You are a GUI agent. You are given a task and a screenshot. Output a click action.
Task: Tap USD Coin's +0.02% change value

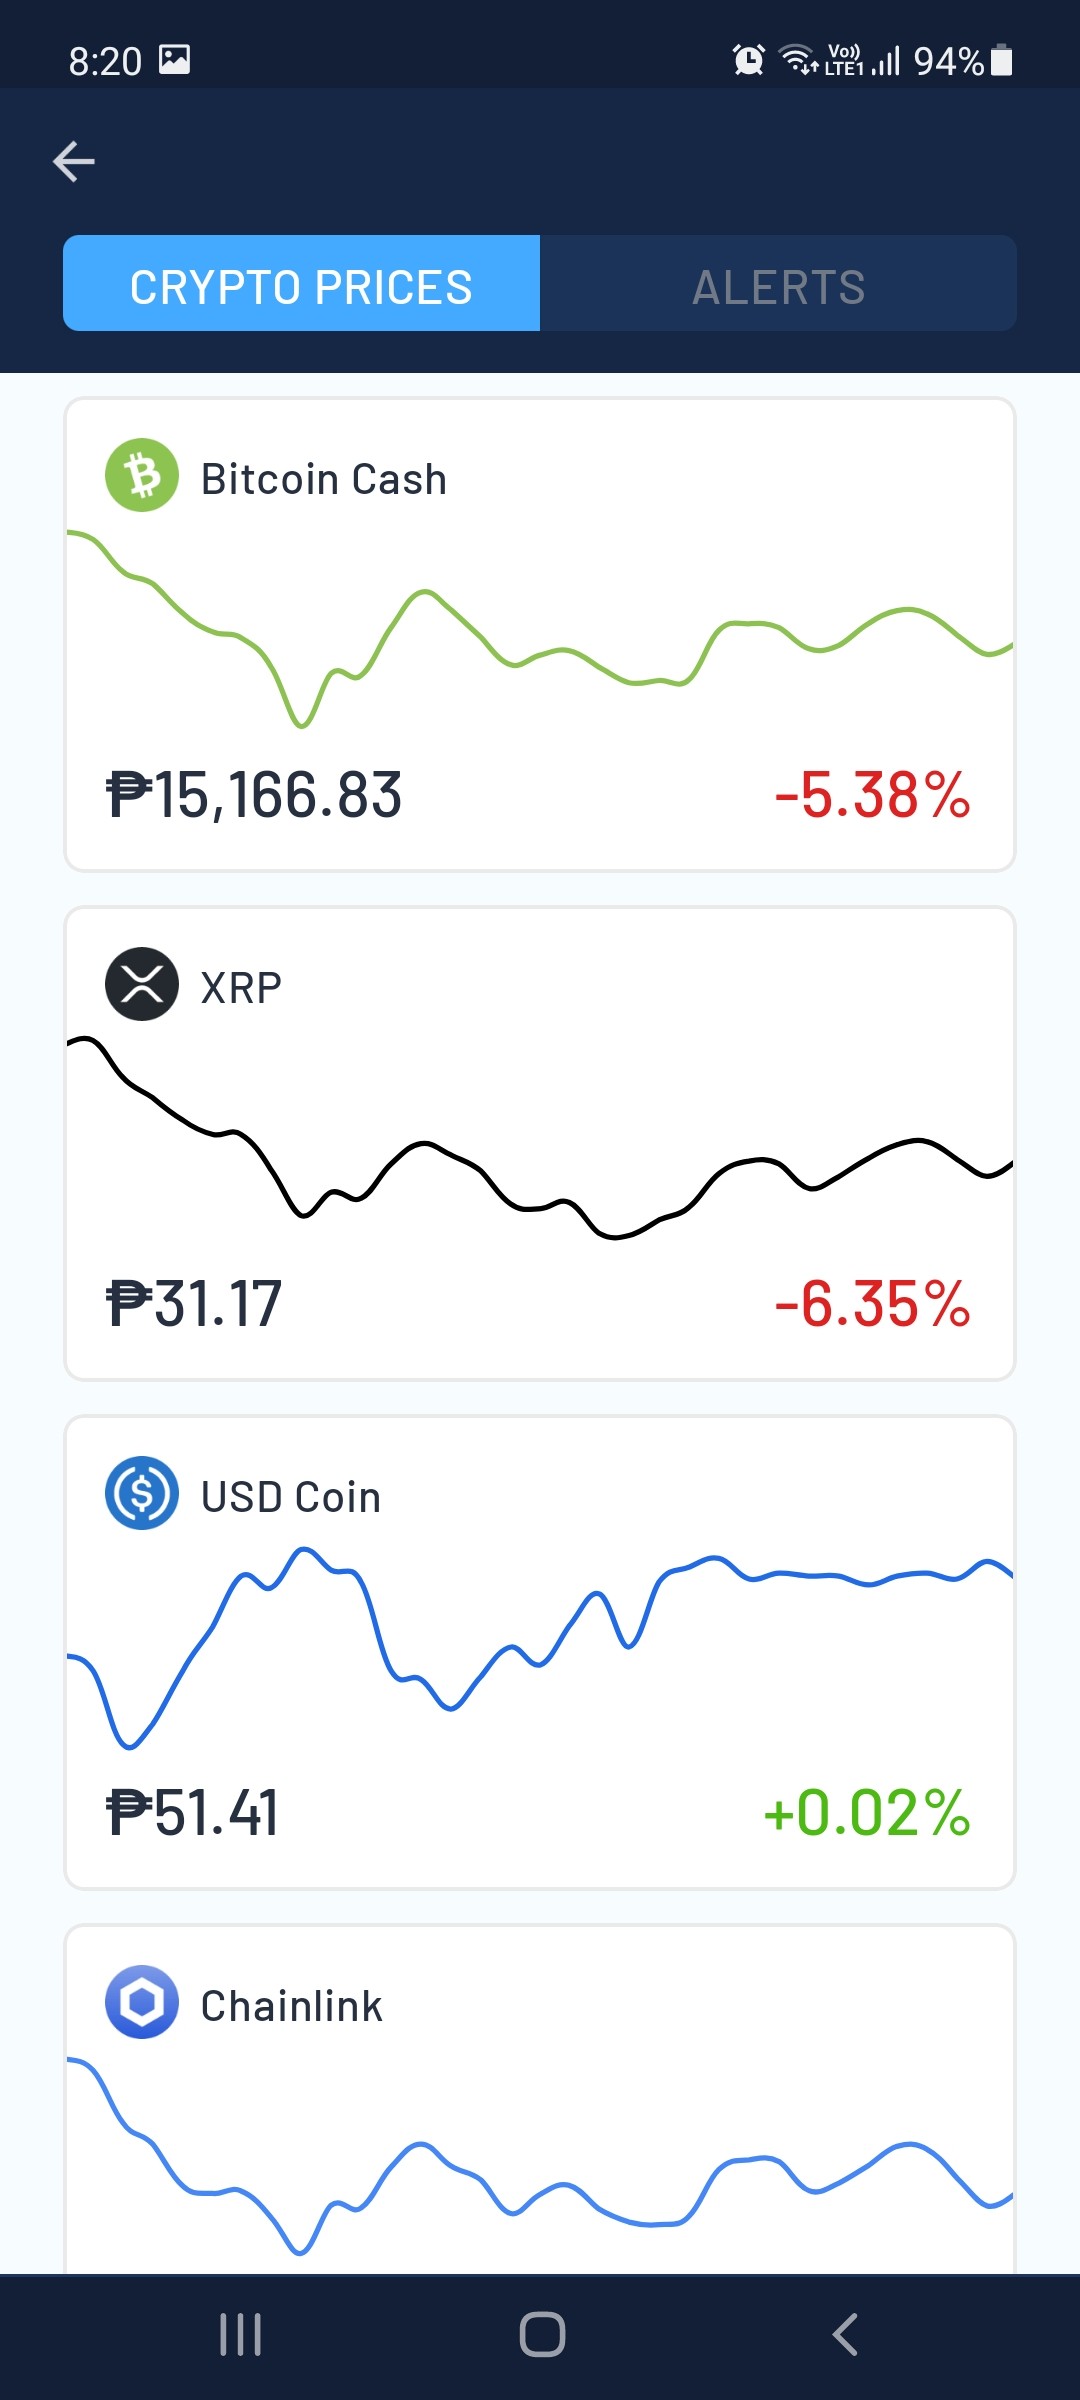point(867,1813)
